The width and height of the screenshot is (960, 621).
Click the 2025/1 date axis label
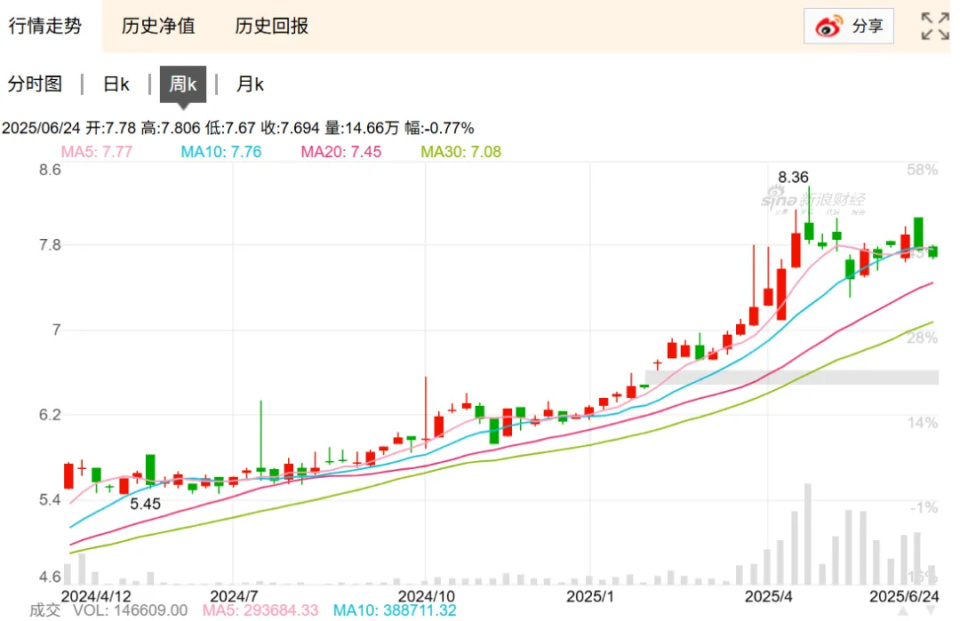pos(590,596)
